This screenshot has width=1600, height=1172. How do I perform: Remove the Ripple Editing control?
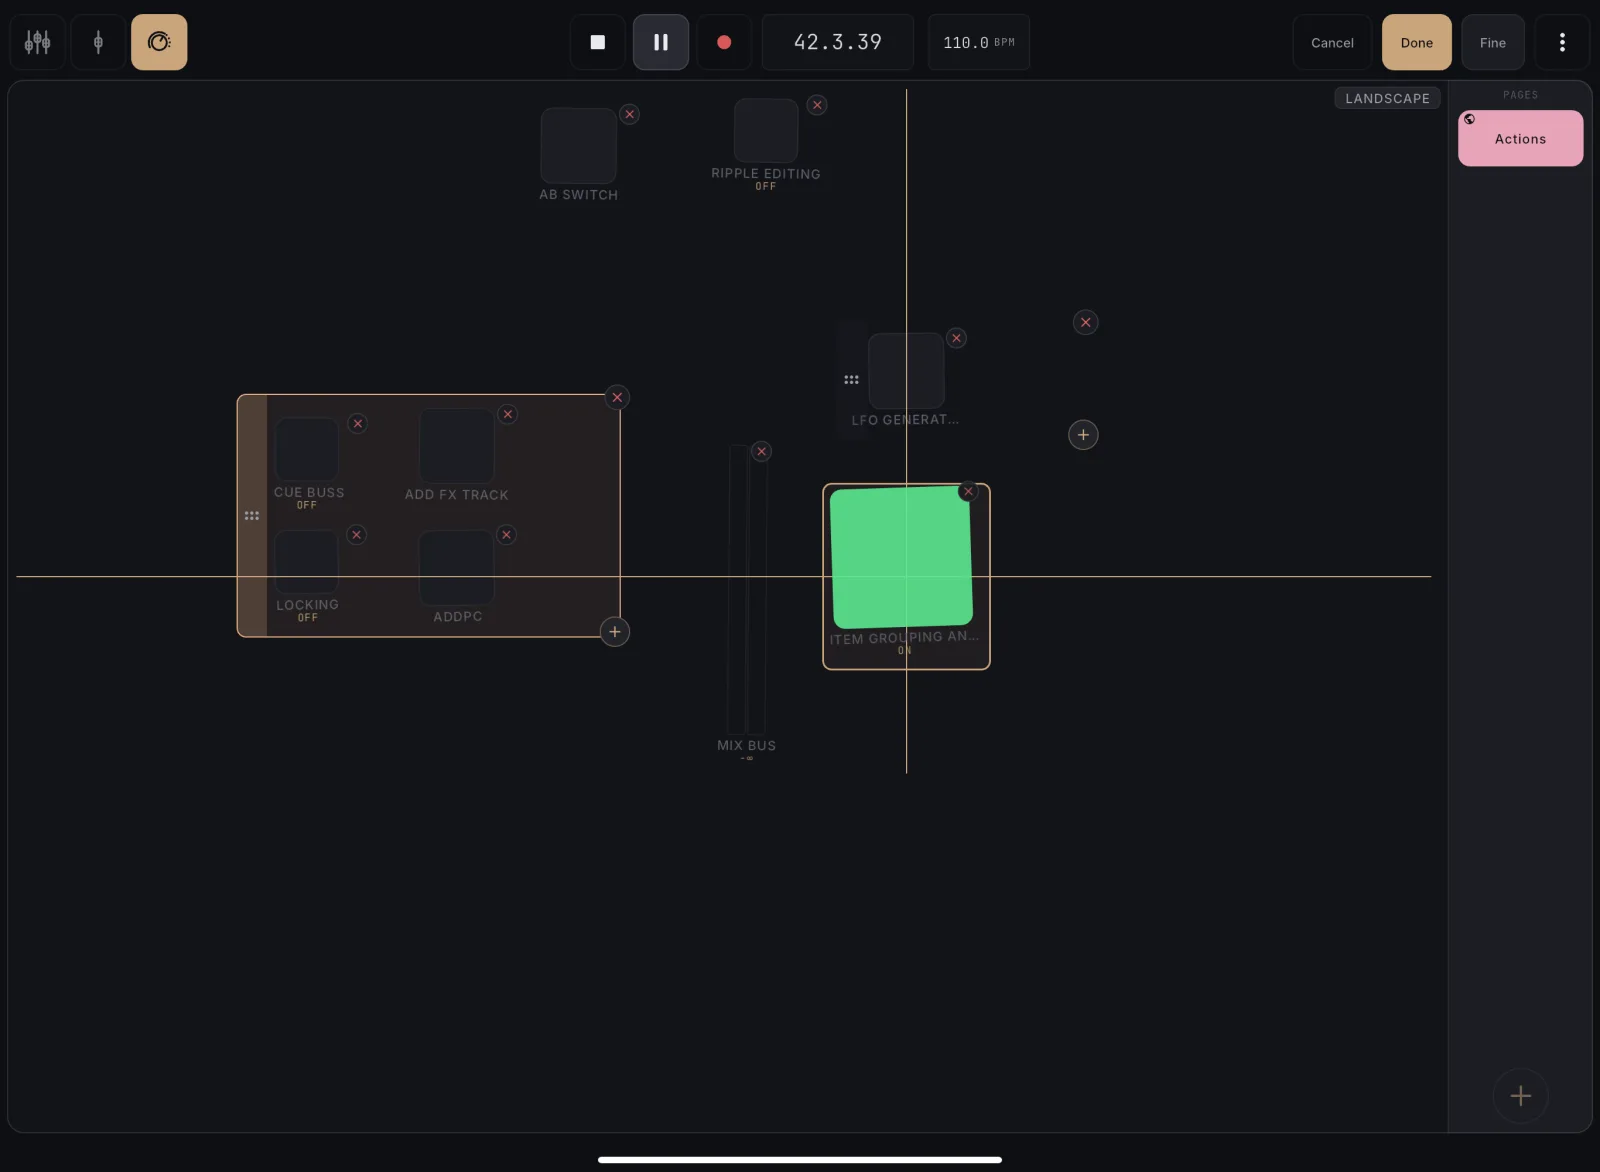click(x=817, y=105)
